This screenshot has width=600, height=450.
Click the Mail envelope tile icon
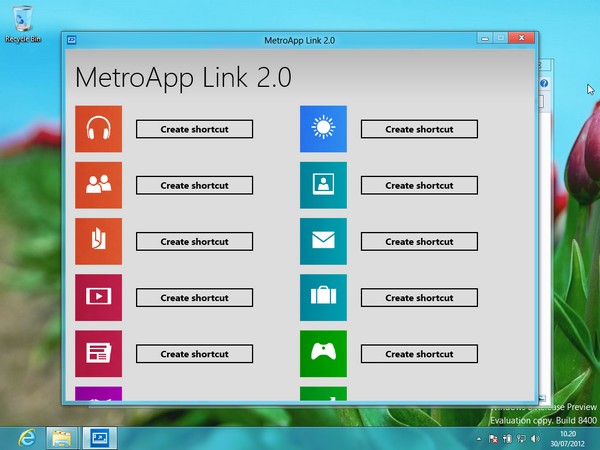(x=323, y=241)
